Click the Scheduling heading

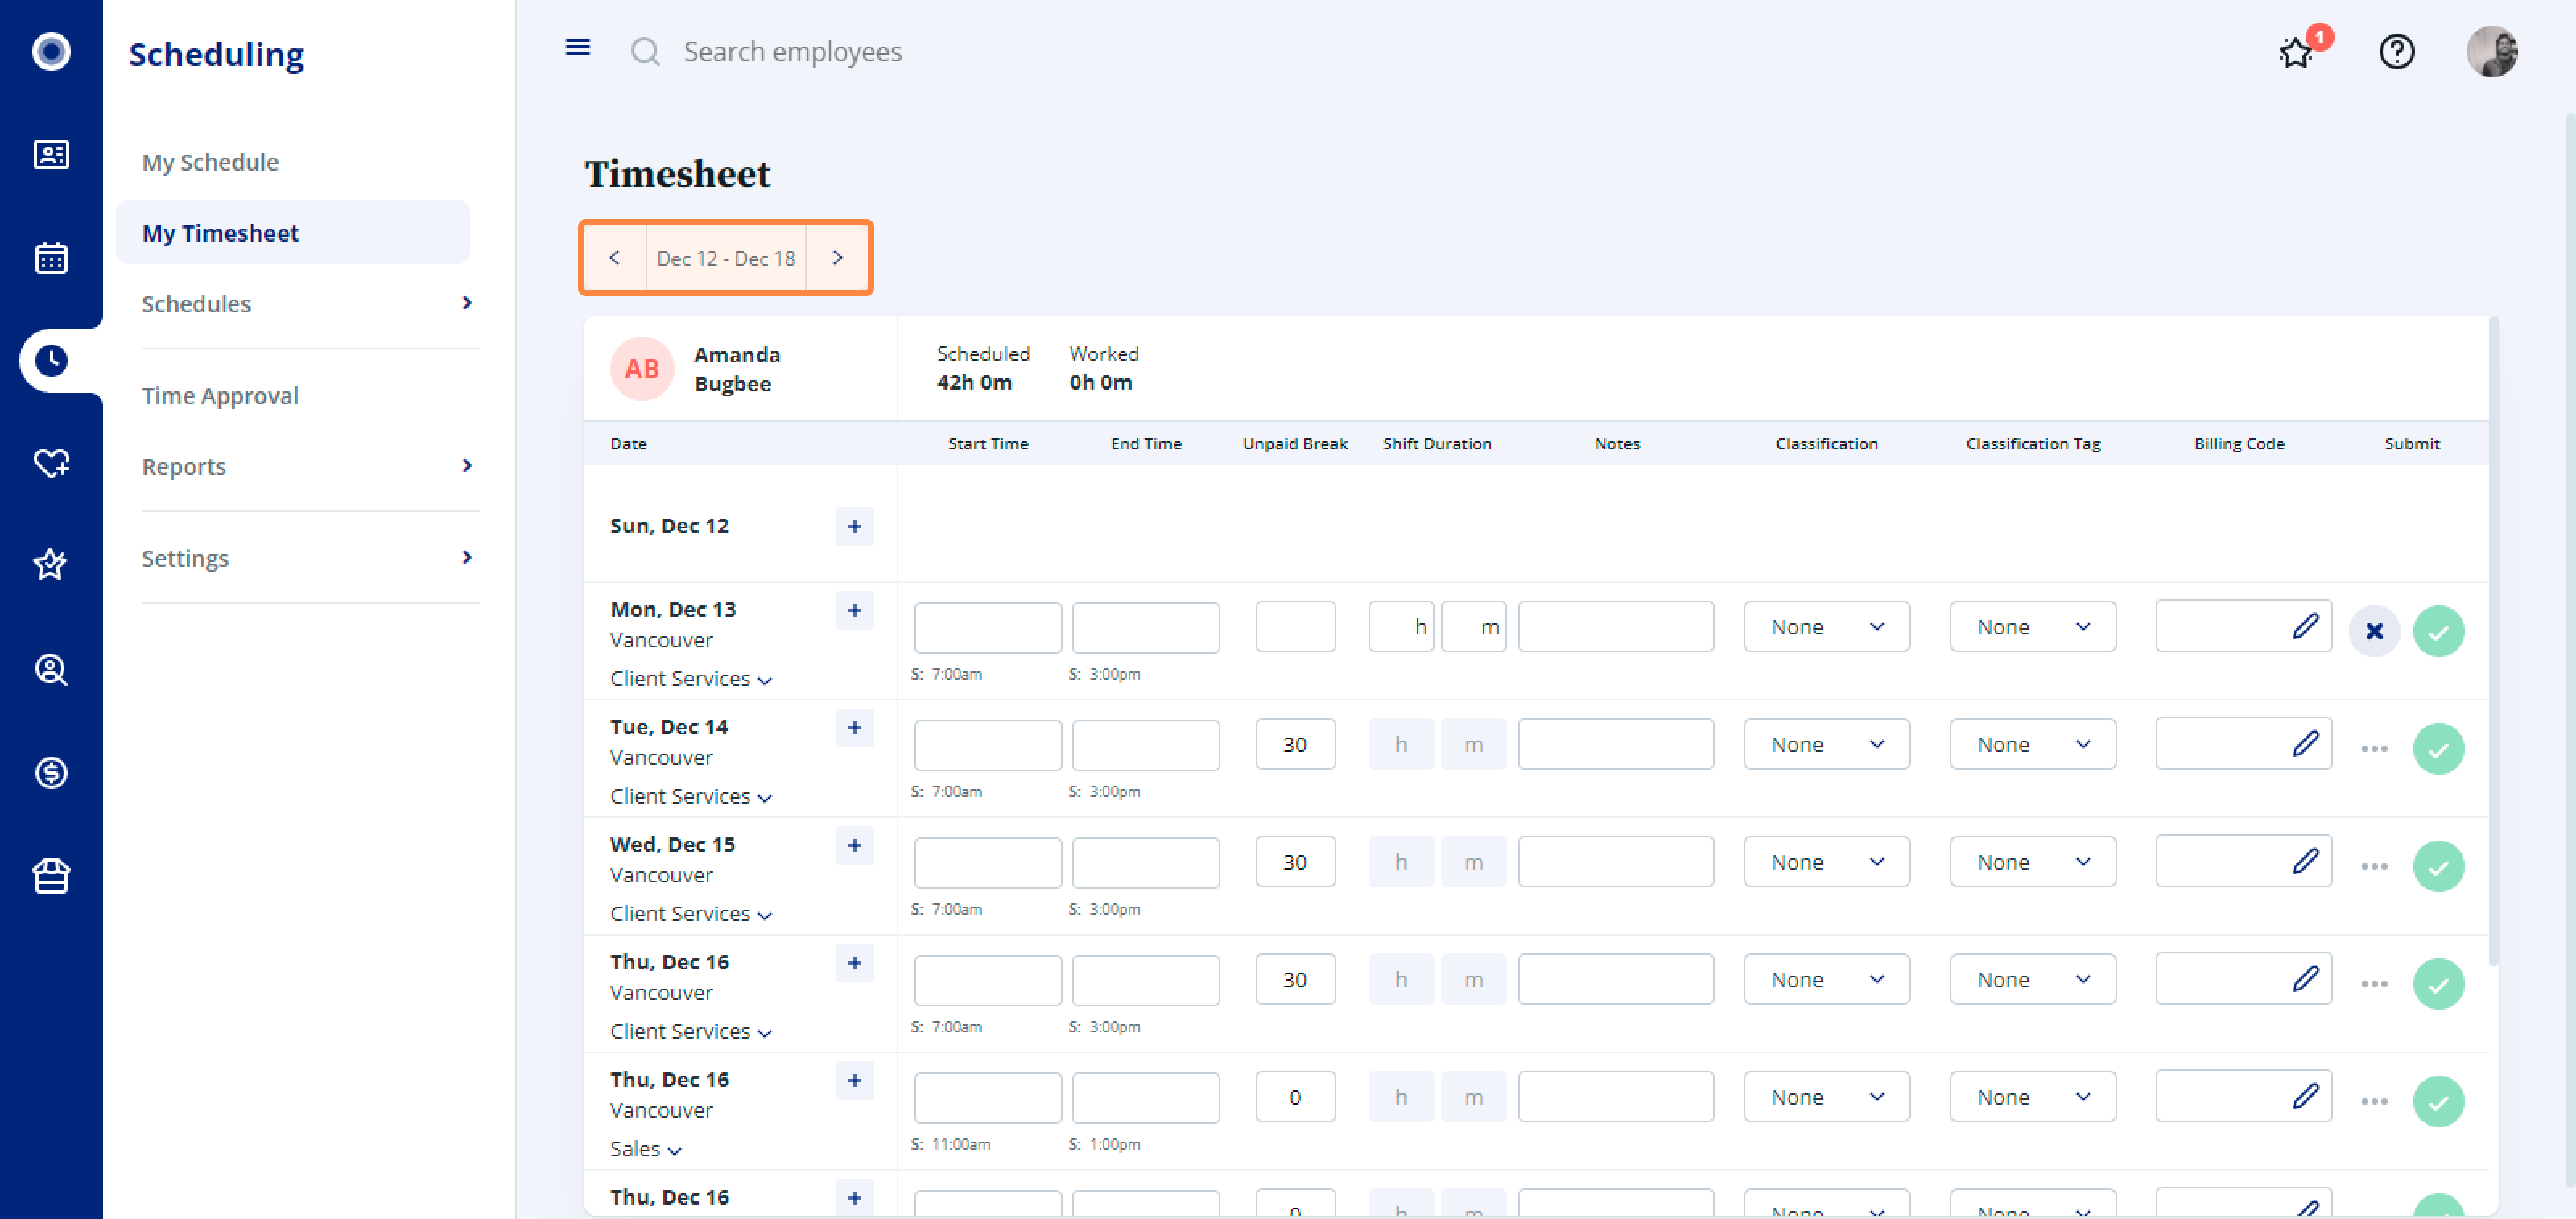click(216, 53)
